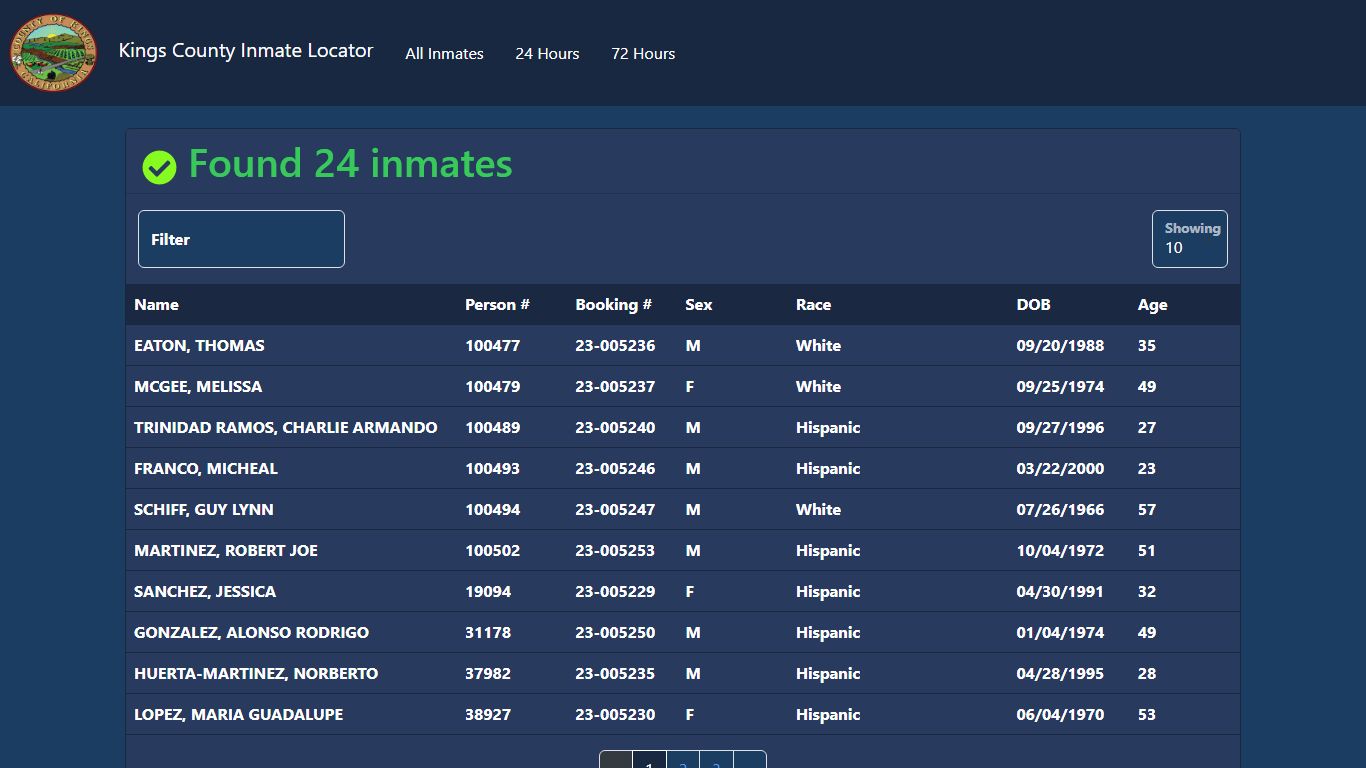The height and width of the screenshot is (768, 1366).
Task: Click booking number 23-005236
Action: coord(615,346)
